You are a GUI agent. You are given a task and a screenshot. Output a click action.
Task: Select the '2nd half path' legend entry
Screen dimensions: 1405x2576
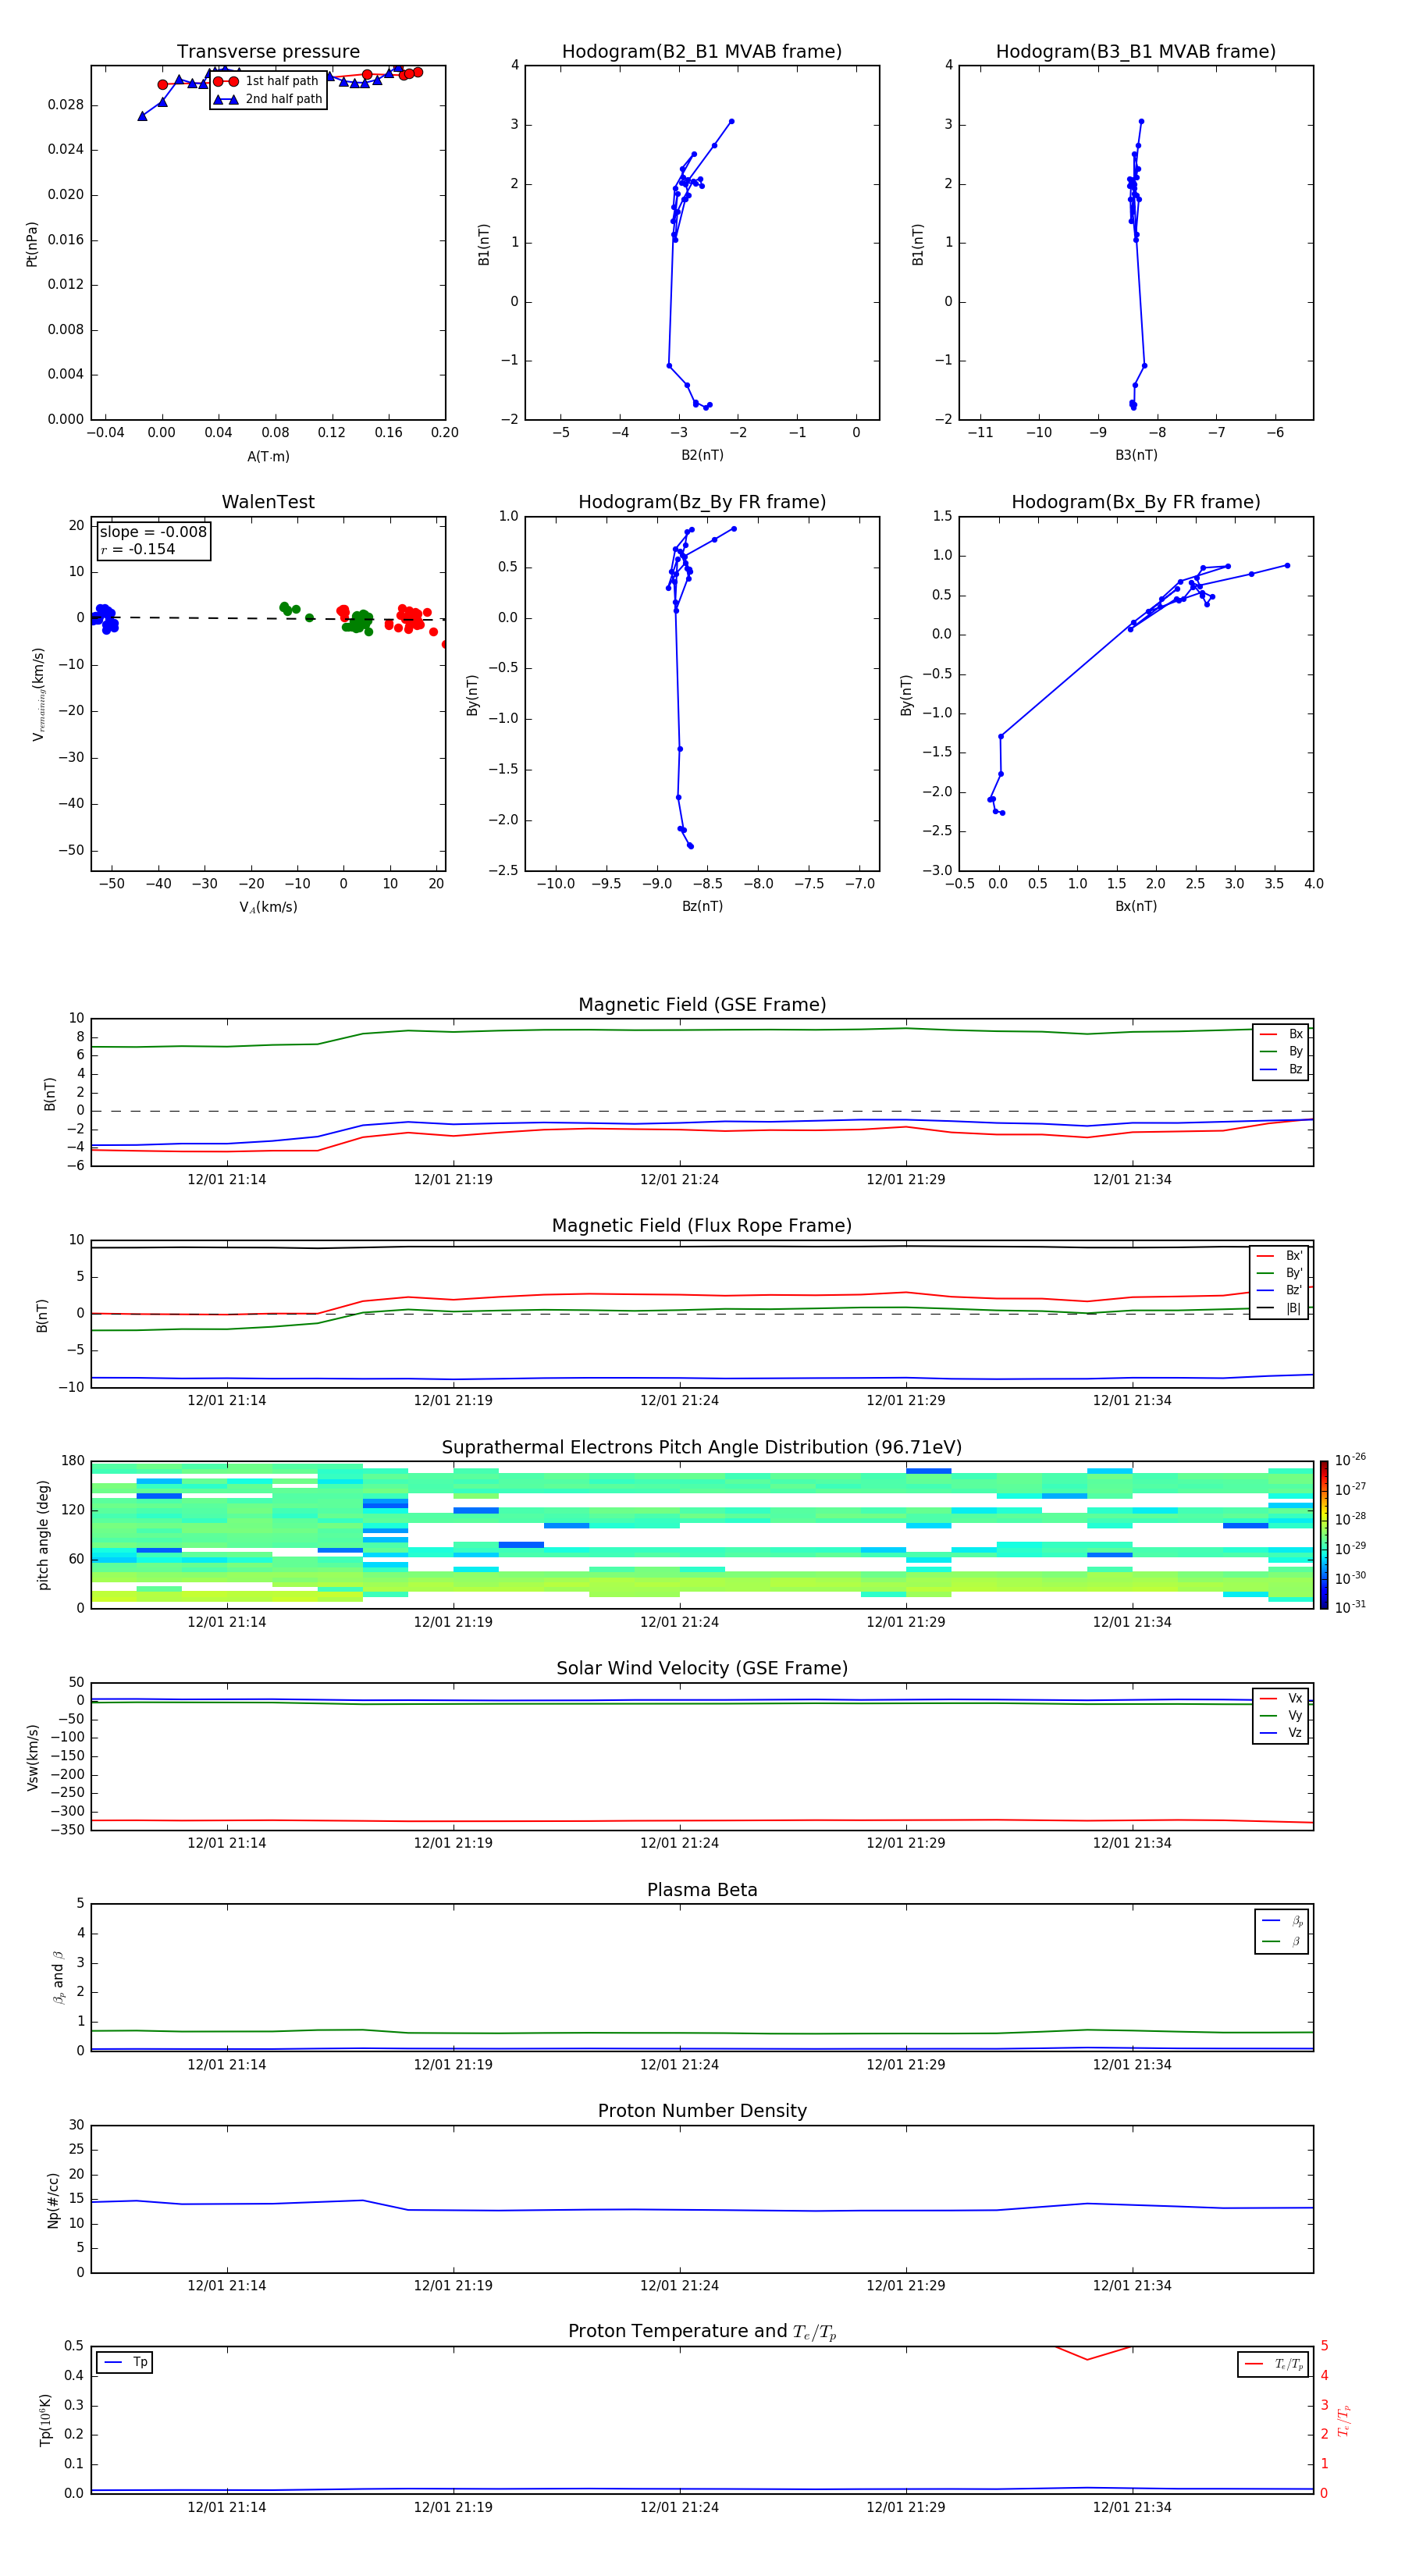pos(268,99)
